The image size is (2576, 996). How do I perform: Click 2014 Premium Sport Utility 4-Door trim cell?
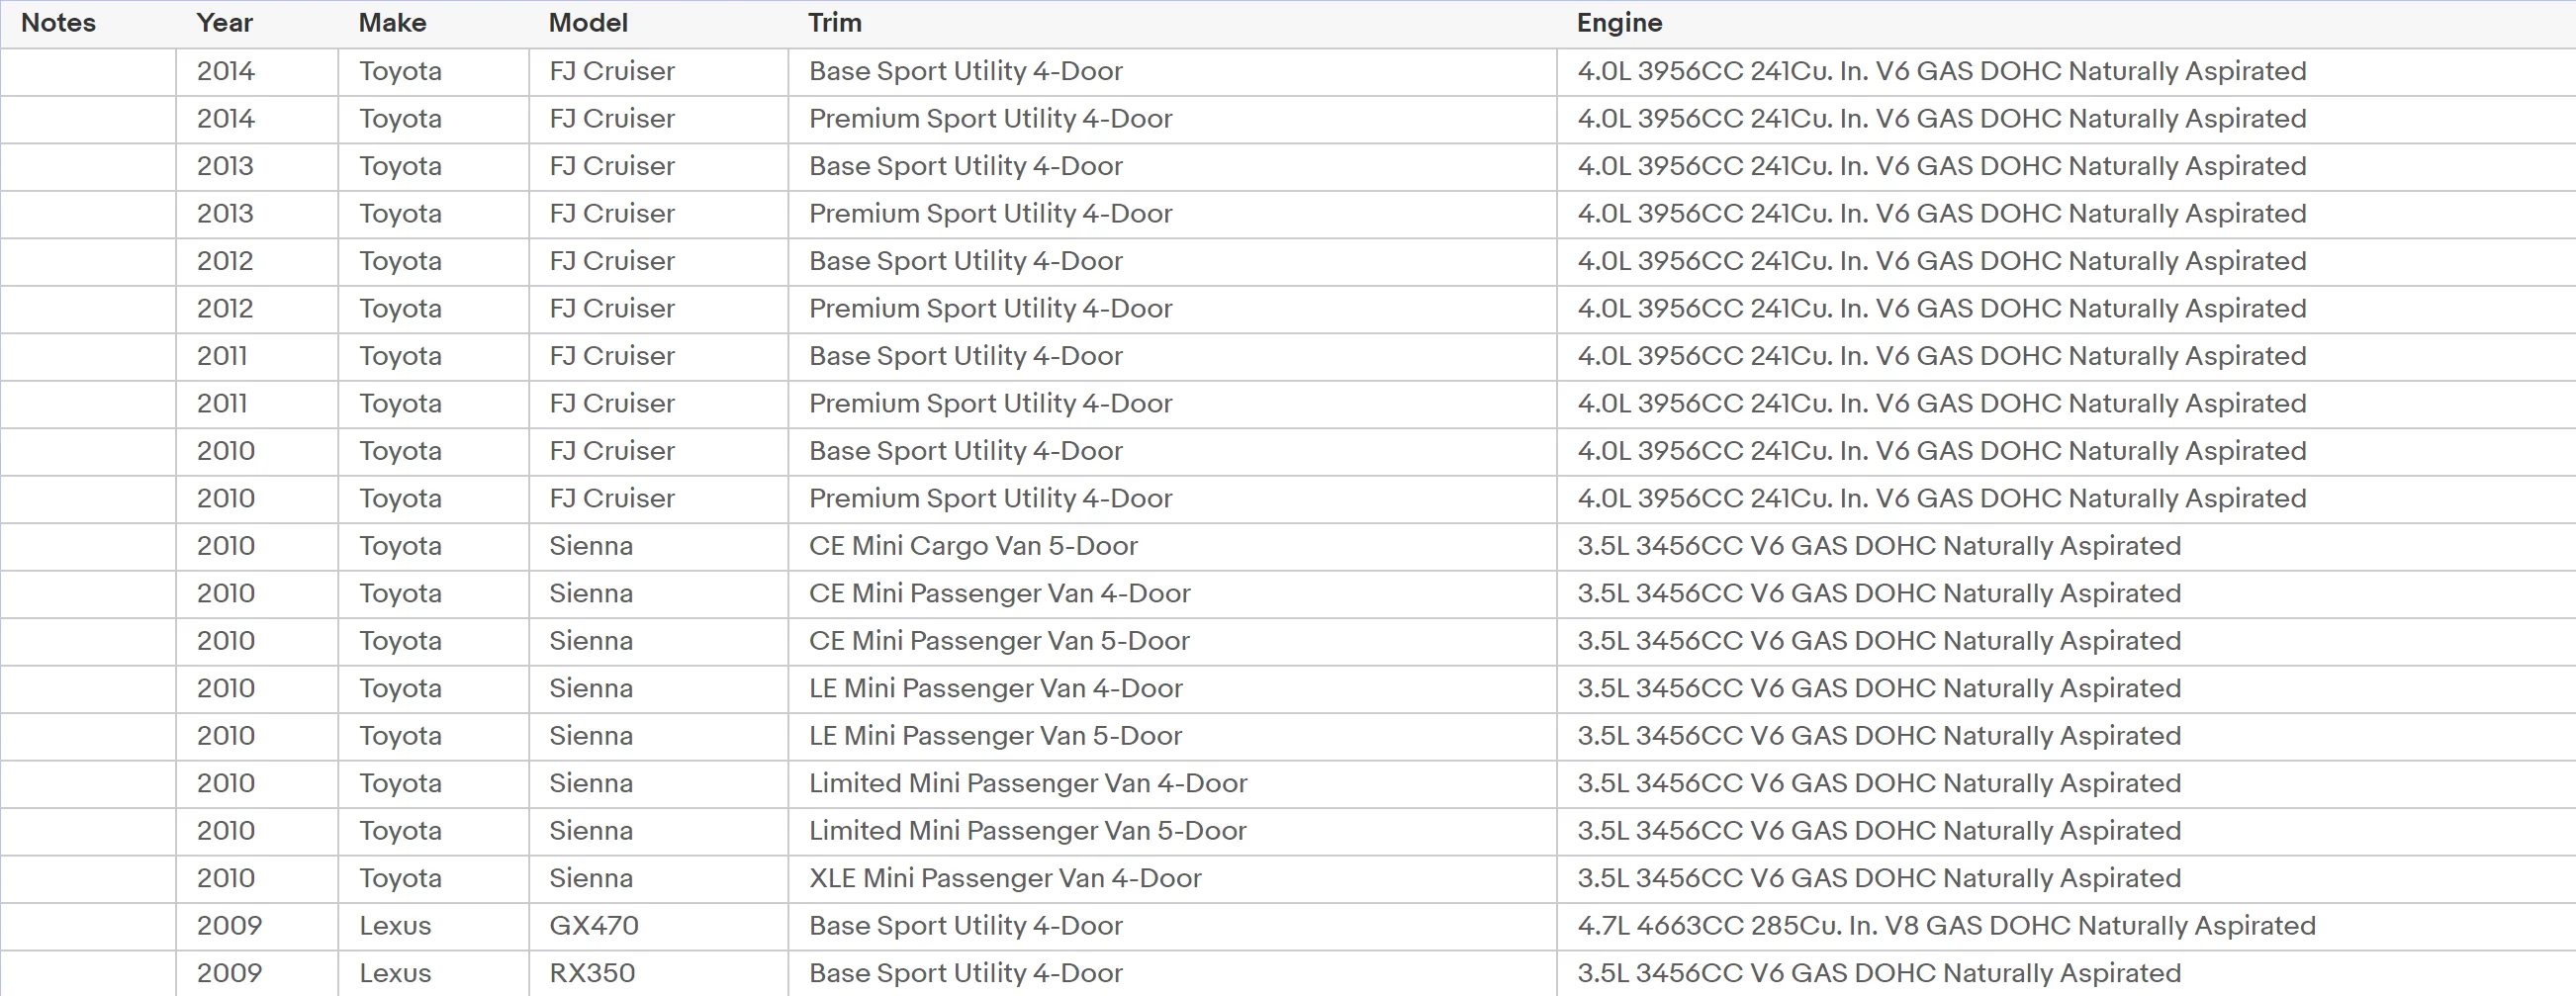tap(1172, 119)
